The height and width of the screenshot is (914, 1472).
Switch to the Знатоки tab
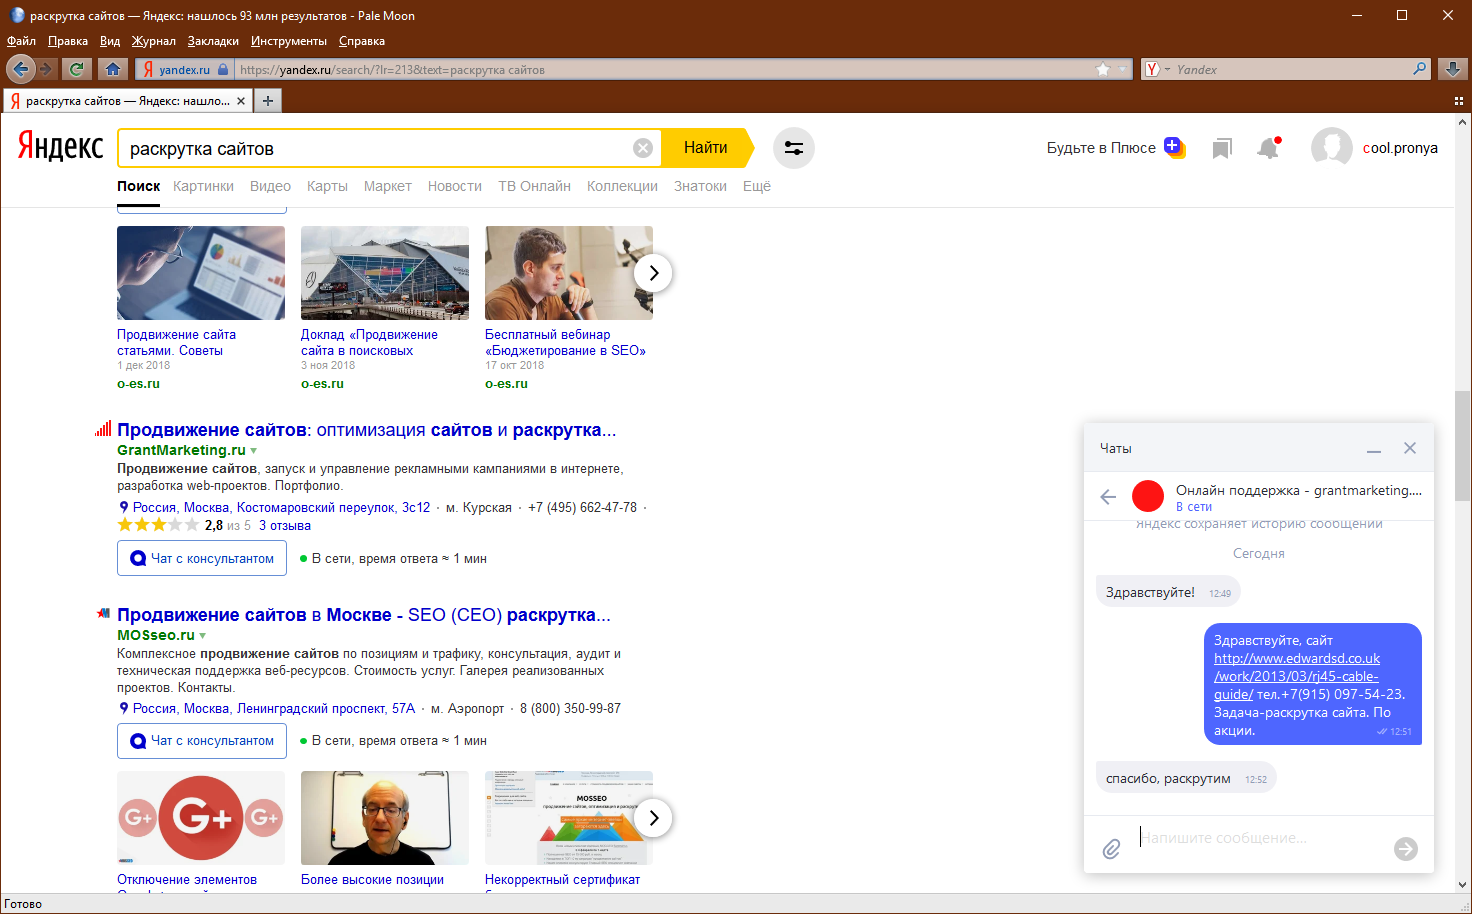pyautogui.click(x=700, y=186)
